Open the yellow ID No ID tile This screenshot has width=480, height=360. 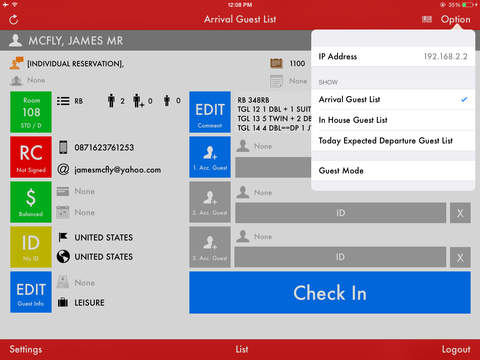31,247
